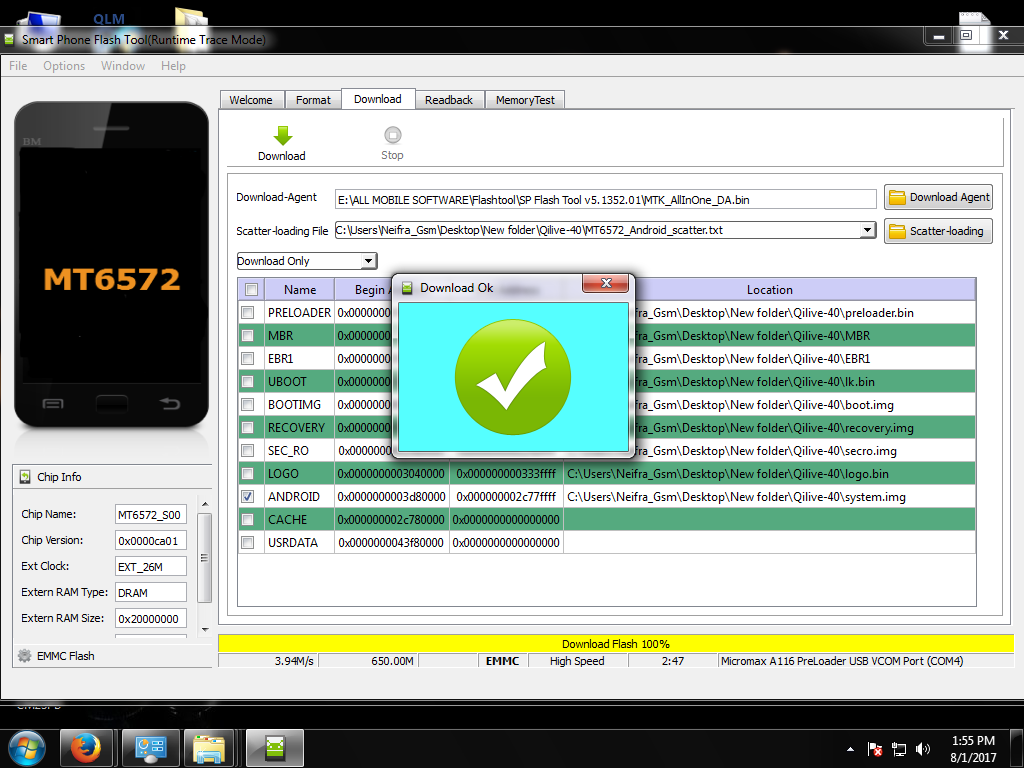Screen dimensions: 1024x768
Task: Uncheck the ANDROID partition checkbox
Action: pyautogui.click(x=247, y=496)
